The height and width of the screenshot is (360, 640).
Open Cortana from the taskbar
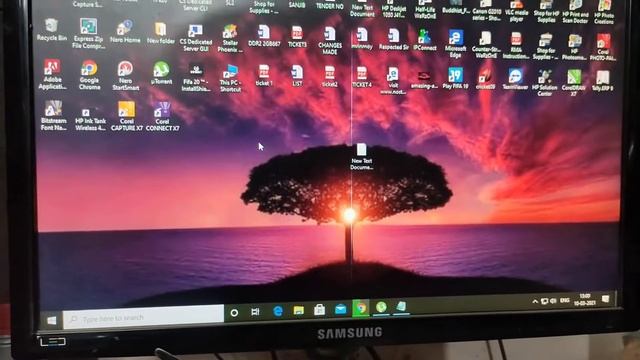pyautogui.click(x=234, y=313)
